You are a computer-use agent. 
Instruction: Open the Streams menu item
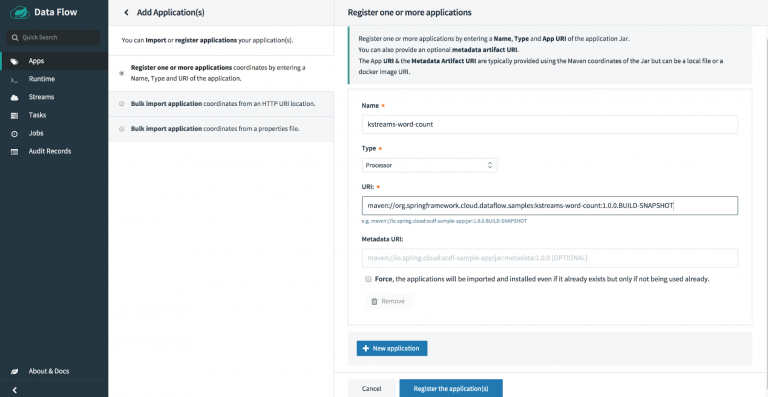click(54, 97)
